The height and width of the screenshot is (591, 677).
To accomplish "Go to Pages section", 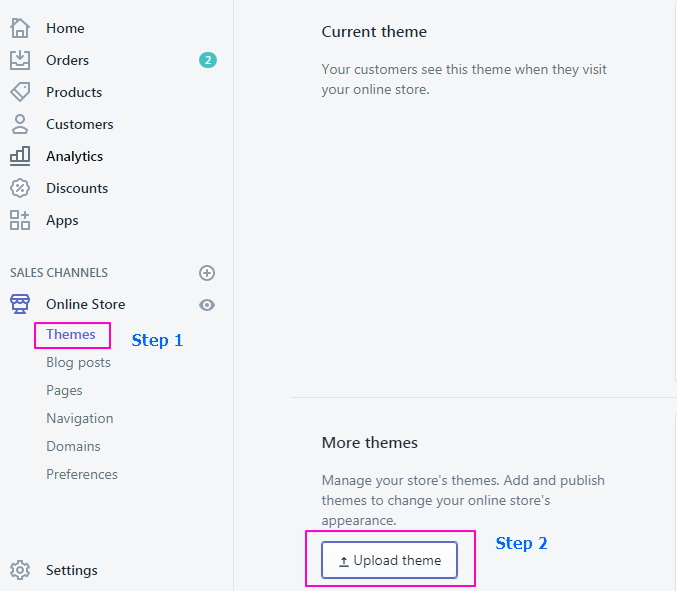I will (64, 390).
